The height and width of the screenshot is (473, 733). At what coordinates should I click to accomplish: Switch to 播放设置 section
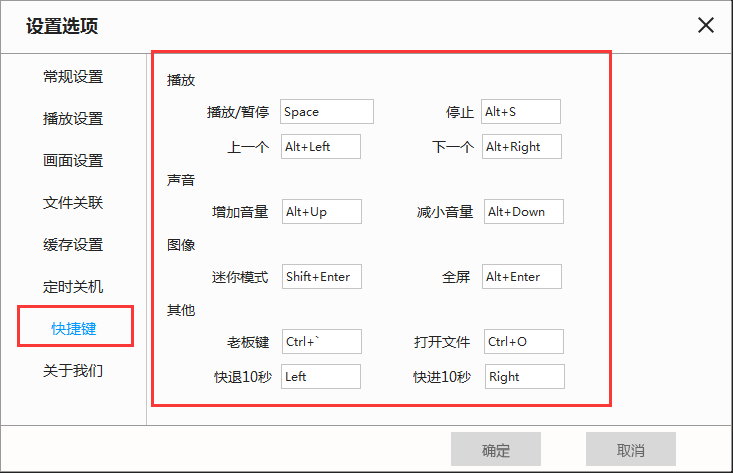pos(73,119)
